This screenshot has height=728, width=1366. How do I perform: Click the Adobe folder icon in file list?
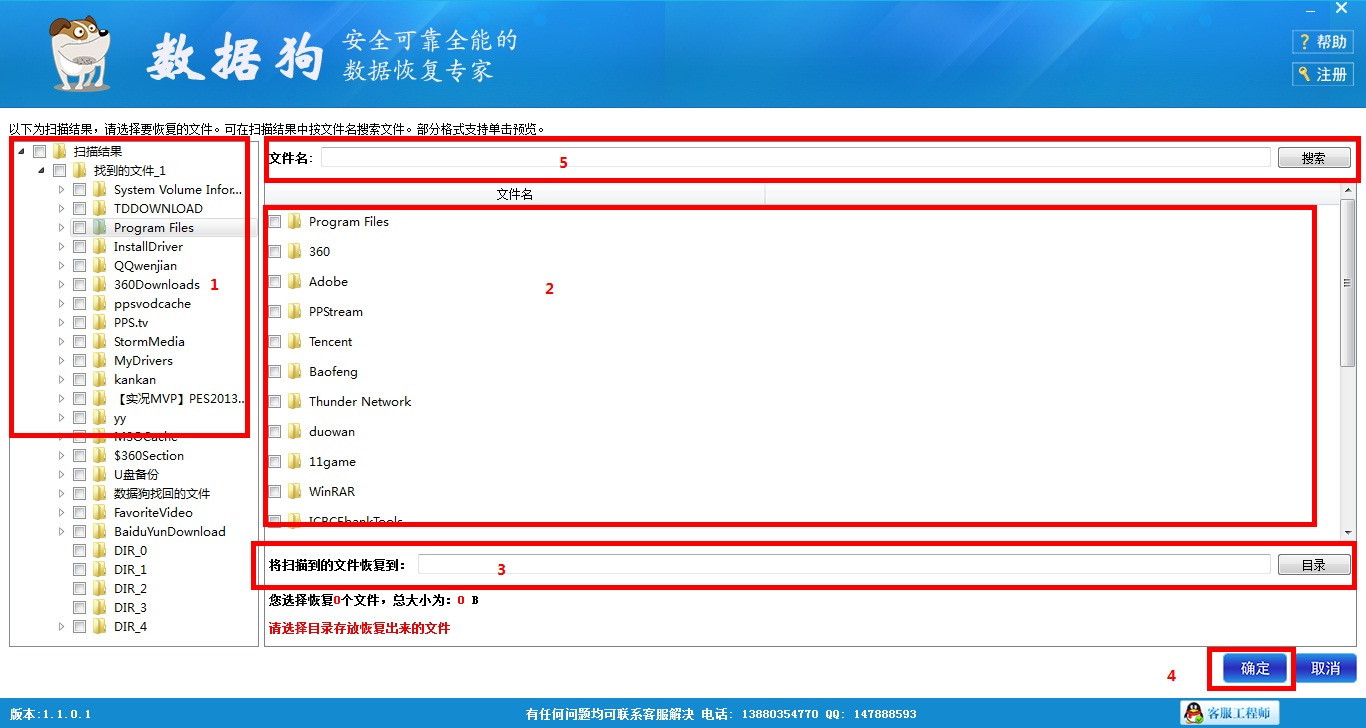click(x=294, y=281)
